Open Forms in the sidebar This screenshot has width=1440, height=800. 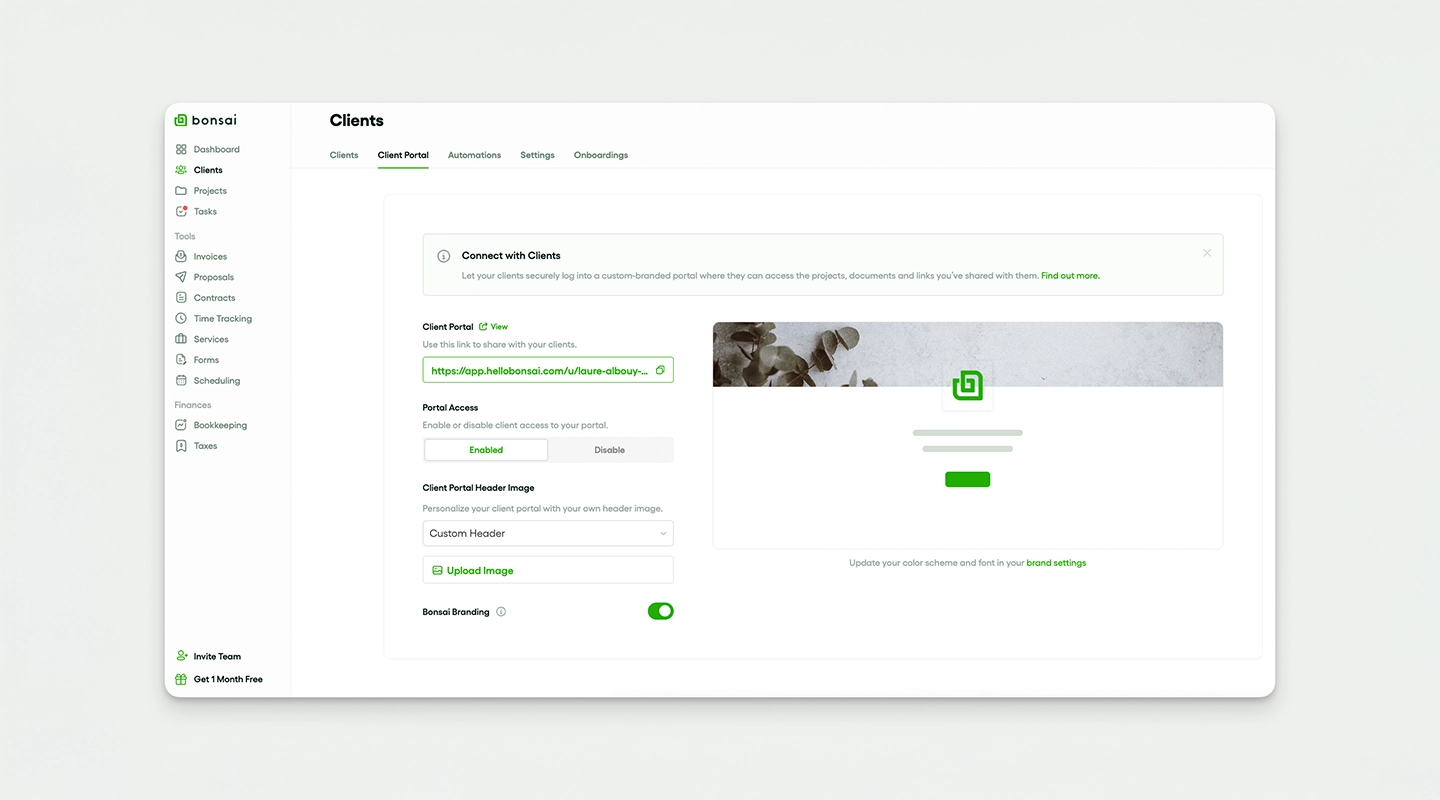click(206, 360)
